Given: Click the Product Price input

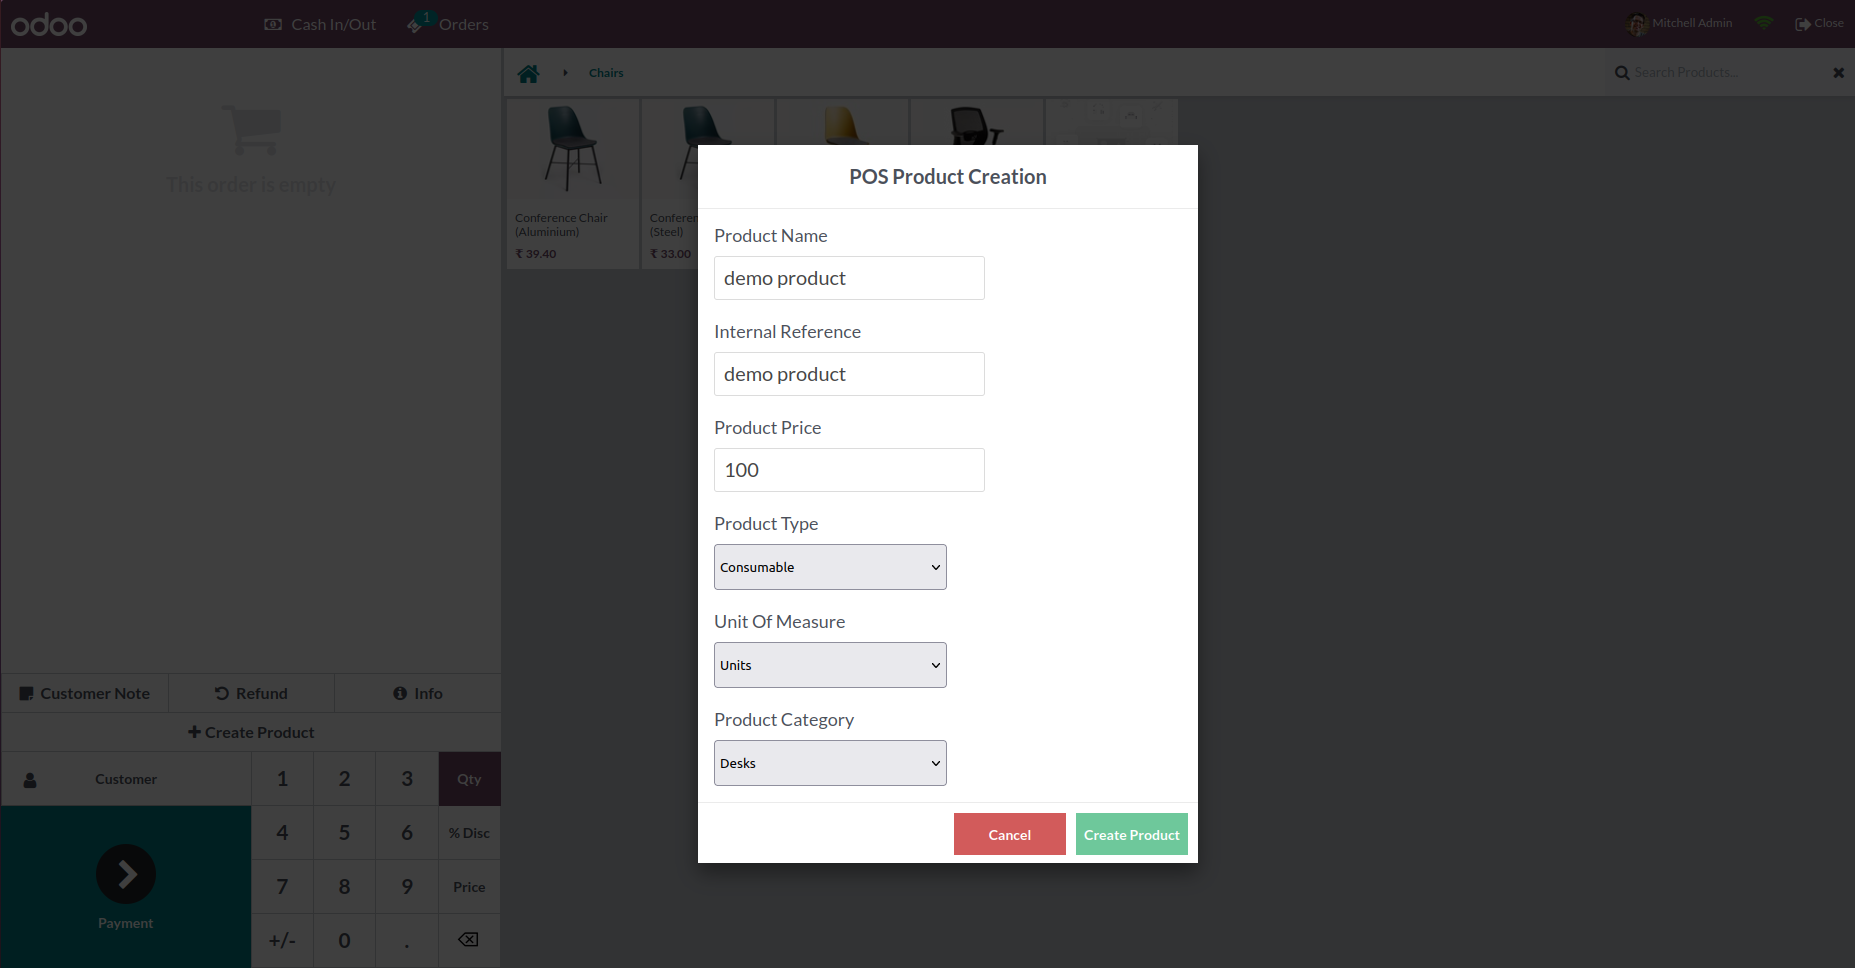Looking at the screenshot, I should click(849, 470).
